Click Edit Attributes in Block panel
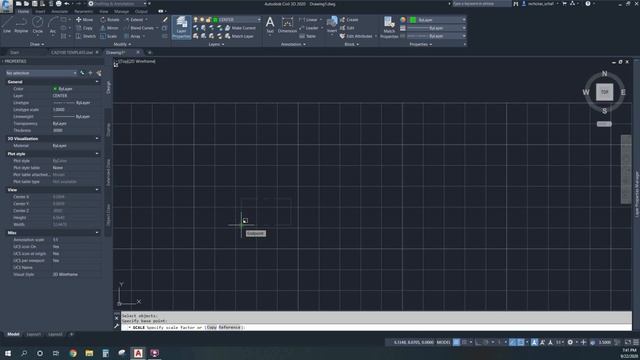The width and height of the screenshot is (640, 360). (x=356, y=36)
